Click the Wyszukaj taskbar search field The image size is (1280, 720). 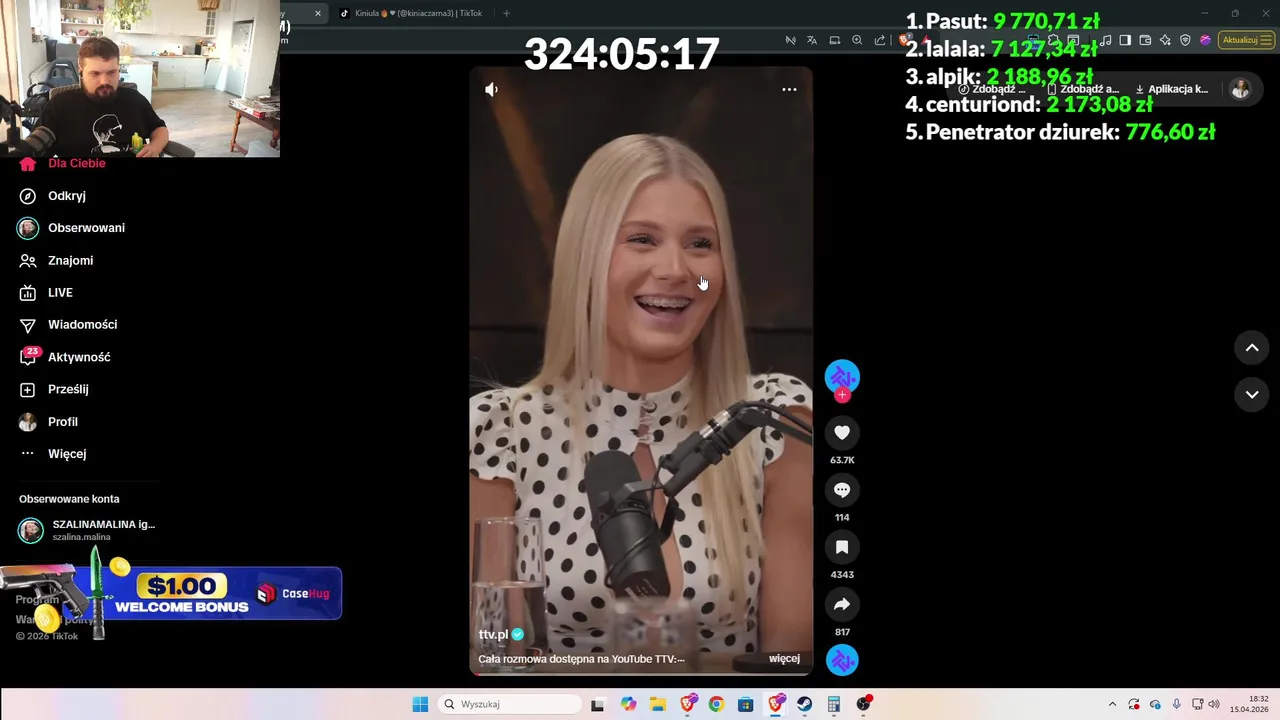pos(510,704)
